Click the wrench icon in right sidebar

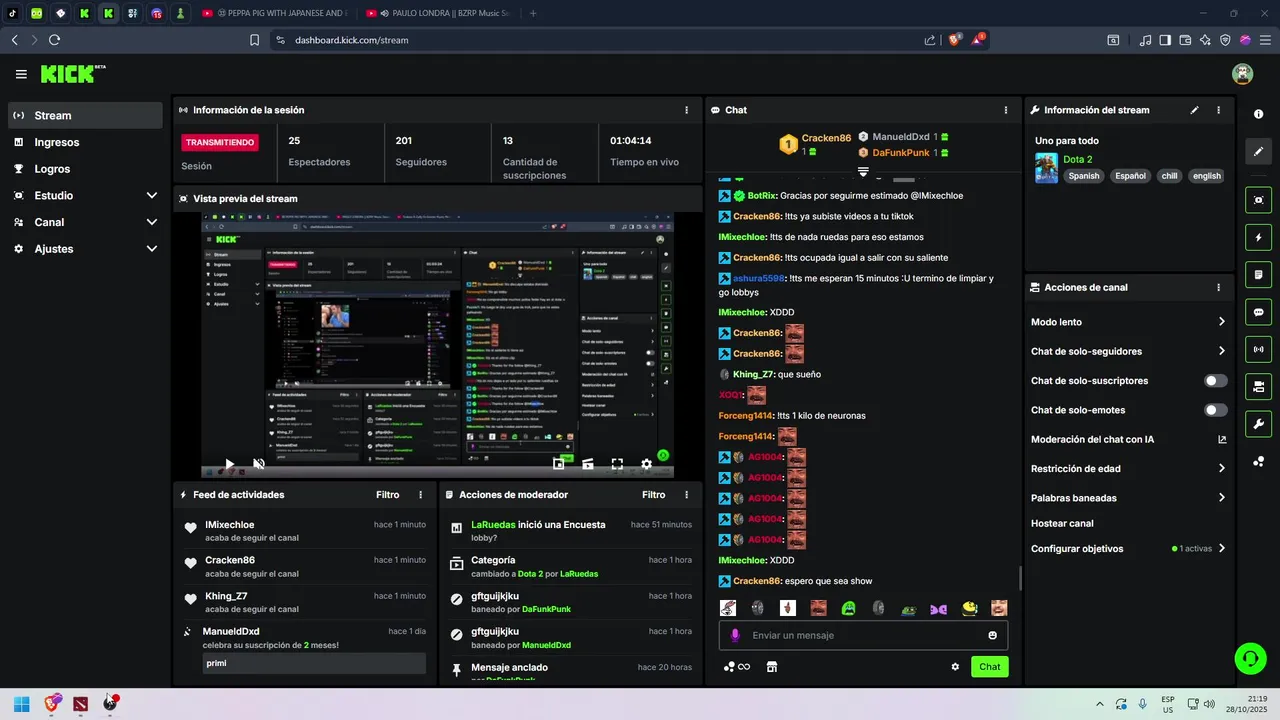(1259, 423)
